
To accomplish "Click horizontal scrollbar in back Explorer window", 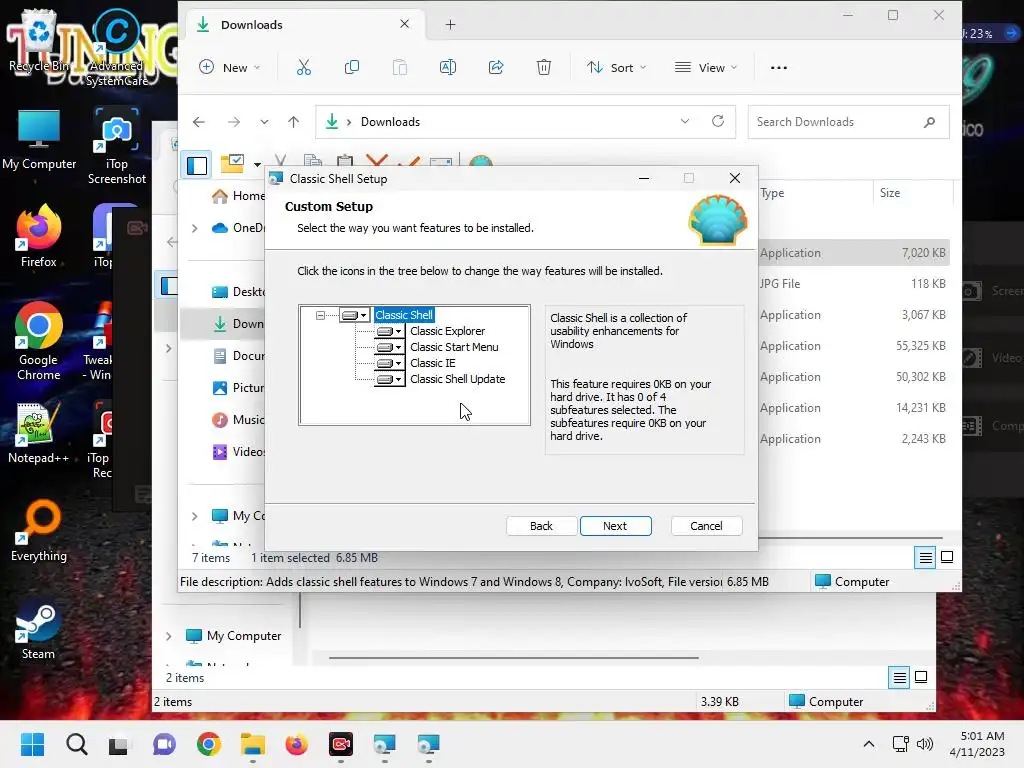I will 513,658.
